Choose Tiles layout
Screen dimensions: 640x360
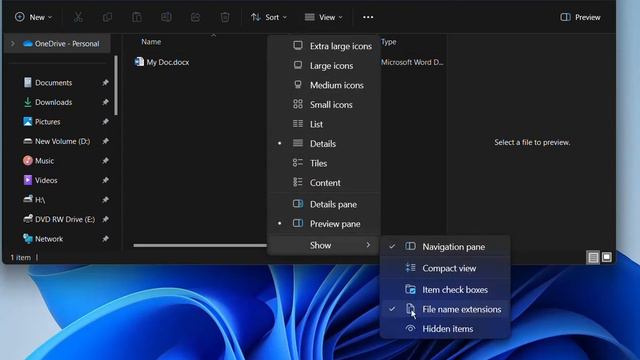[x=324, y=163]
